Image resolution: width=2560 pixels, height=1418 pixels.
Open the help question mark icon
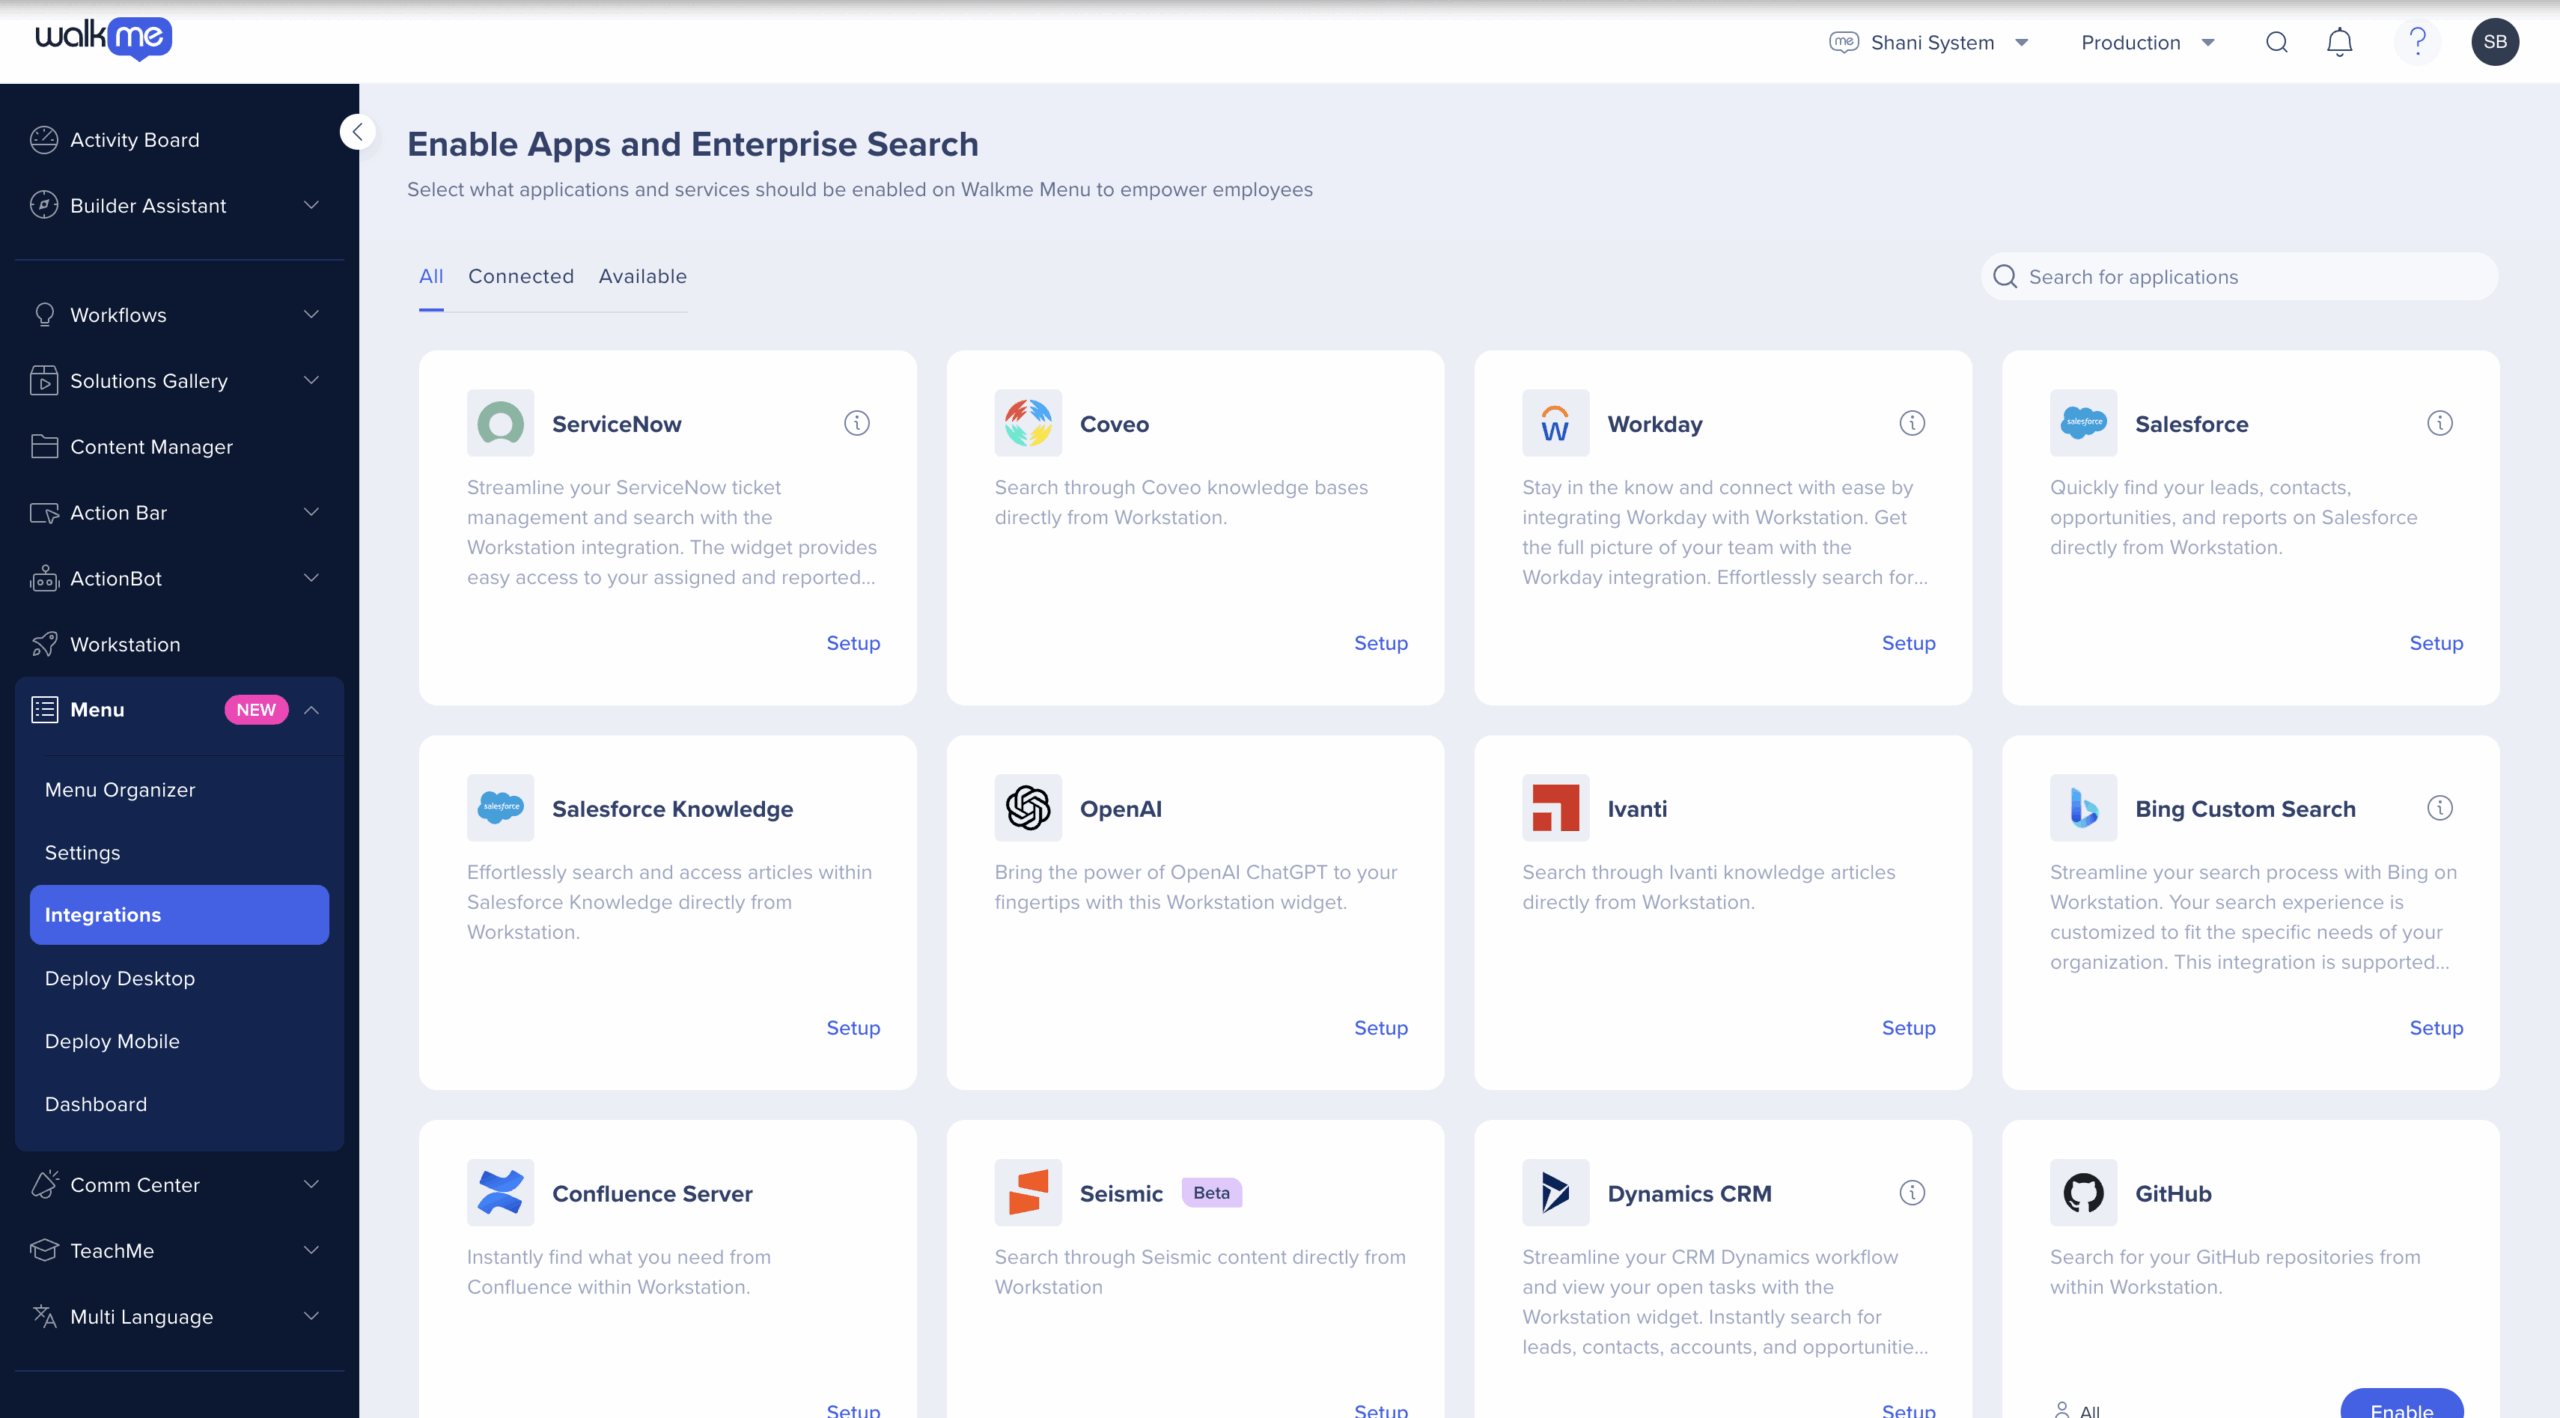tap(2417, 42)
